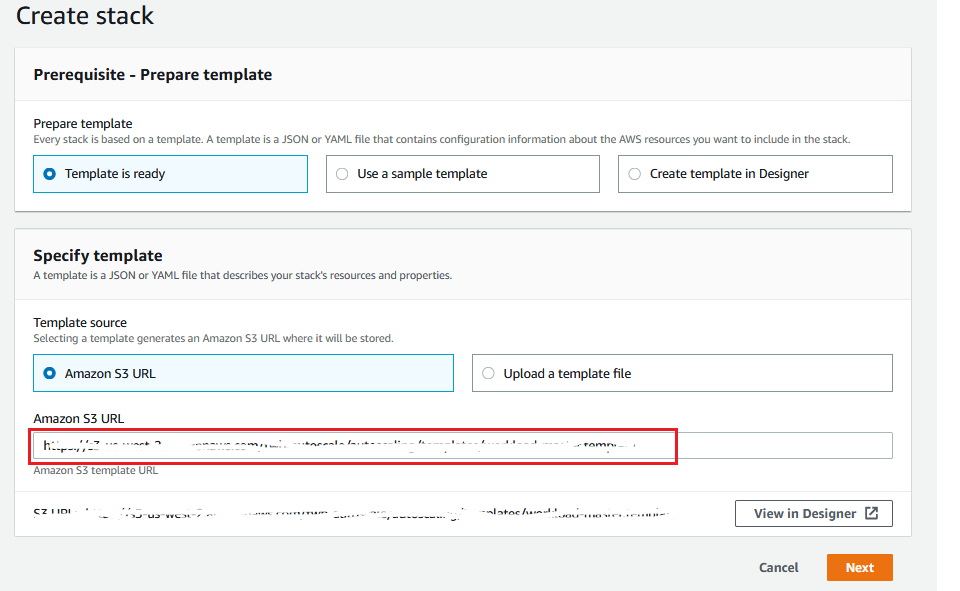Click the "Selecting a template generates" helper text
The image size is (960, 591).
click(x=213, y=338)
